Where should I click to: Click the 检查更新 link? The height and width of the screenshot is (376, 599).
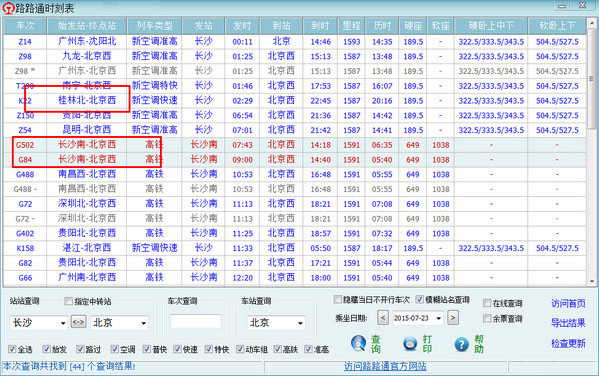[x=568, y=343]
